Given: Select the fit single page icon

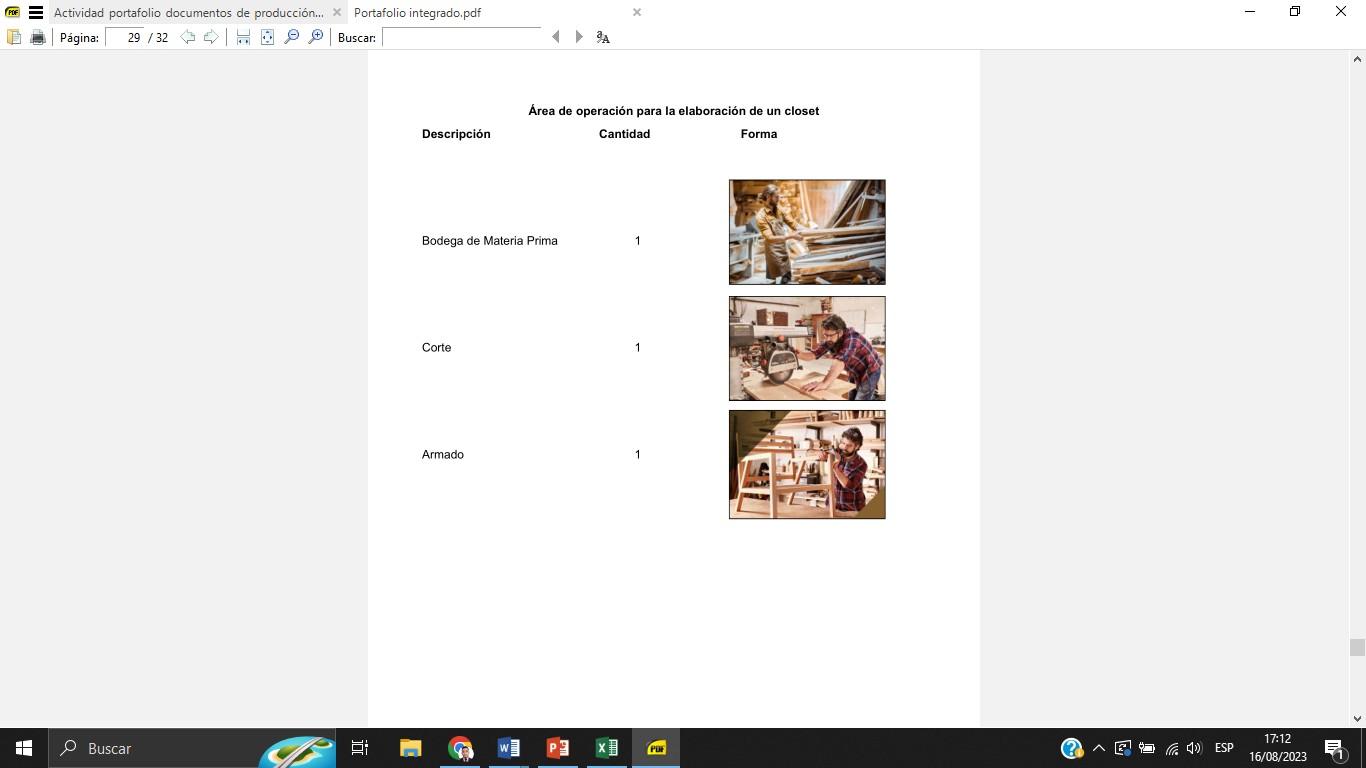Looking at the screenshot, I should tap(267, 37).
